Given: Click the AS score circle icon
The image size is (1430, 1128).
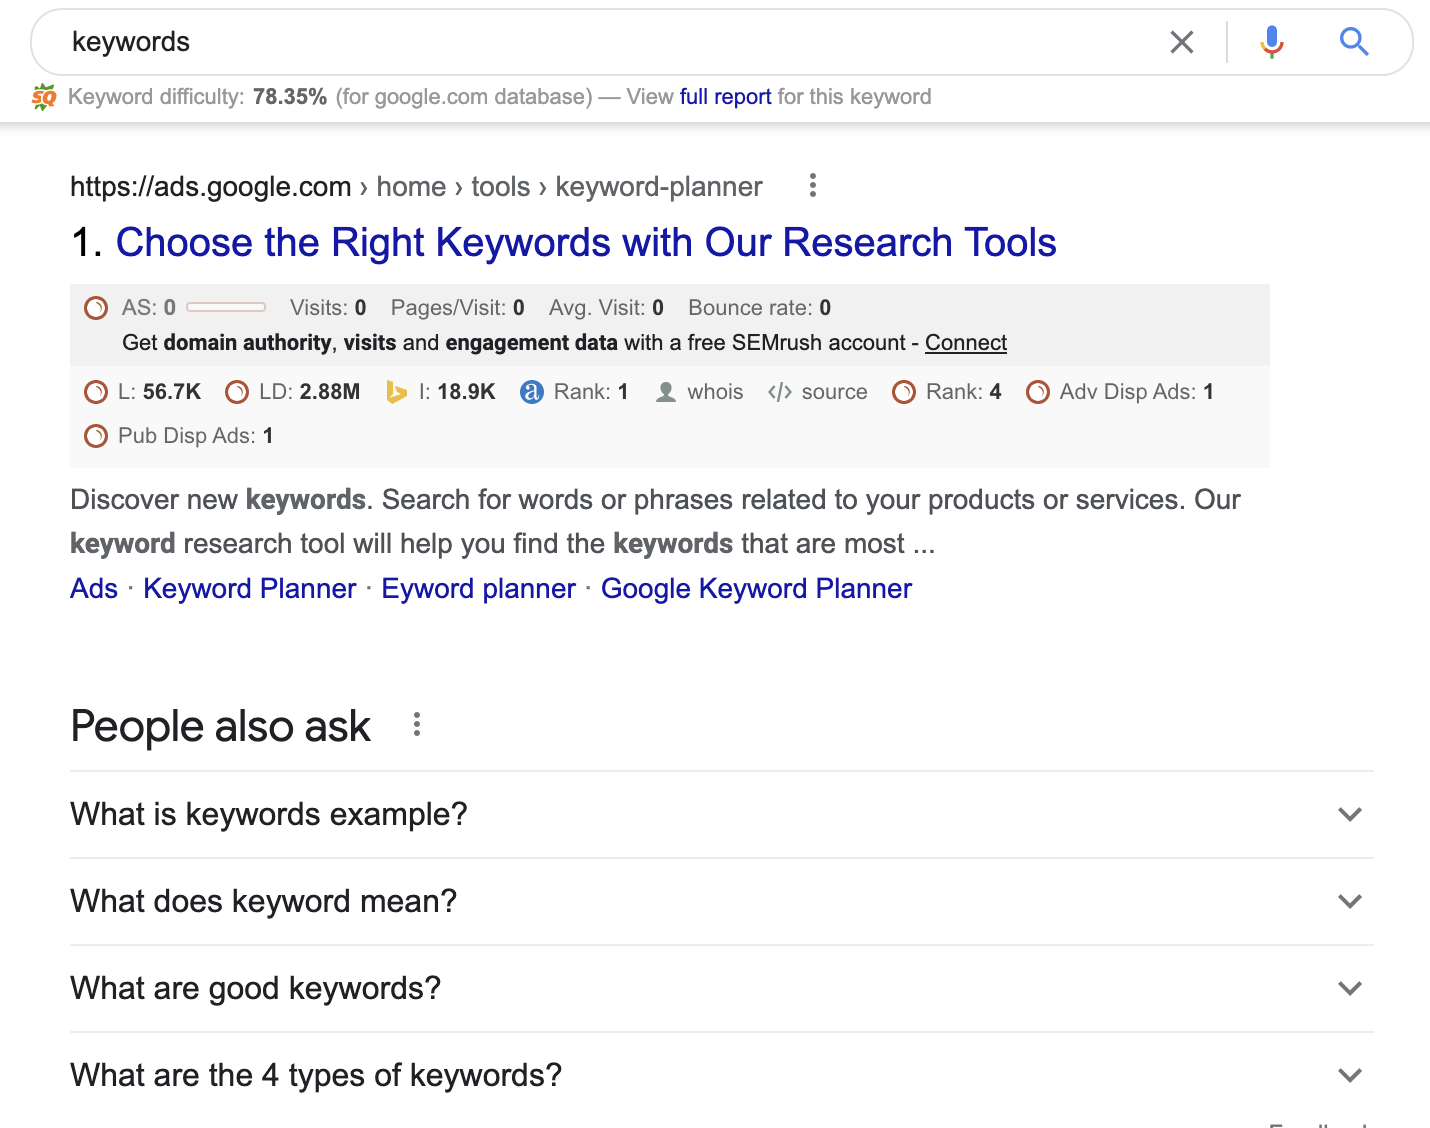Looking at the screenshot, I should [x=96, y=308].
